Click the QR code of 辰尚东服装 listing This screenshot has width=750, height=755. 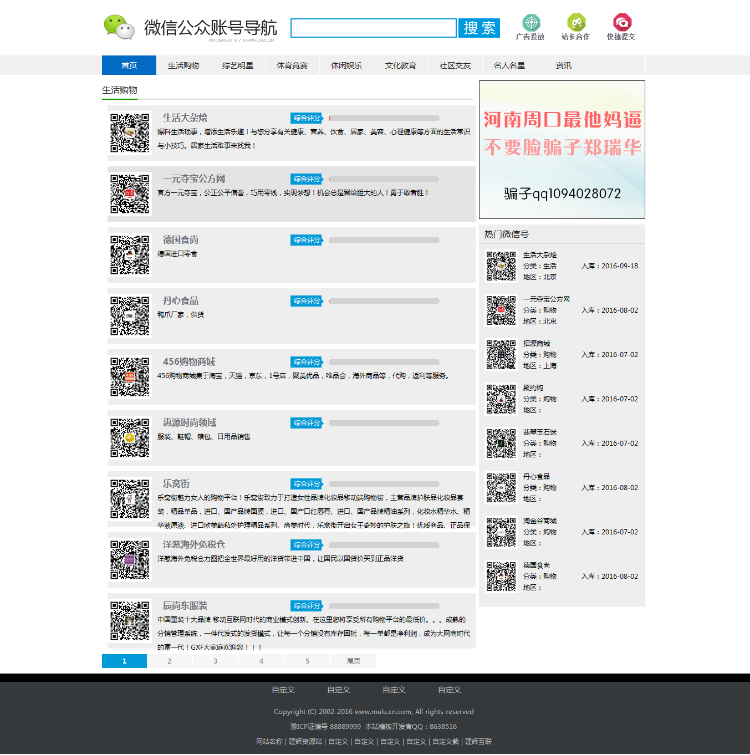[130, 621]
